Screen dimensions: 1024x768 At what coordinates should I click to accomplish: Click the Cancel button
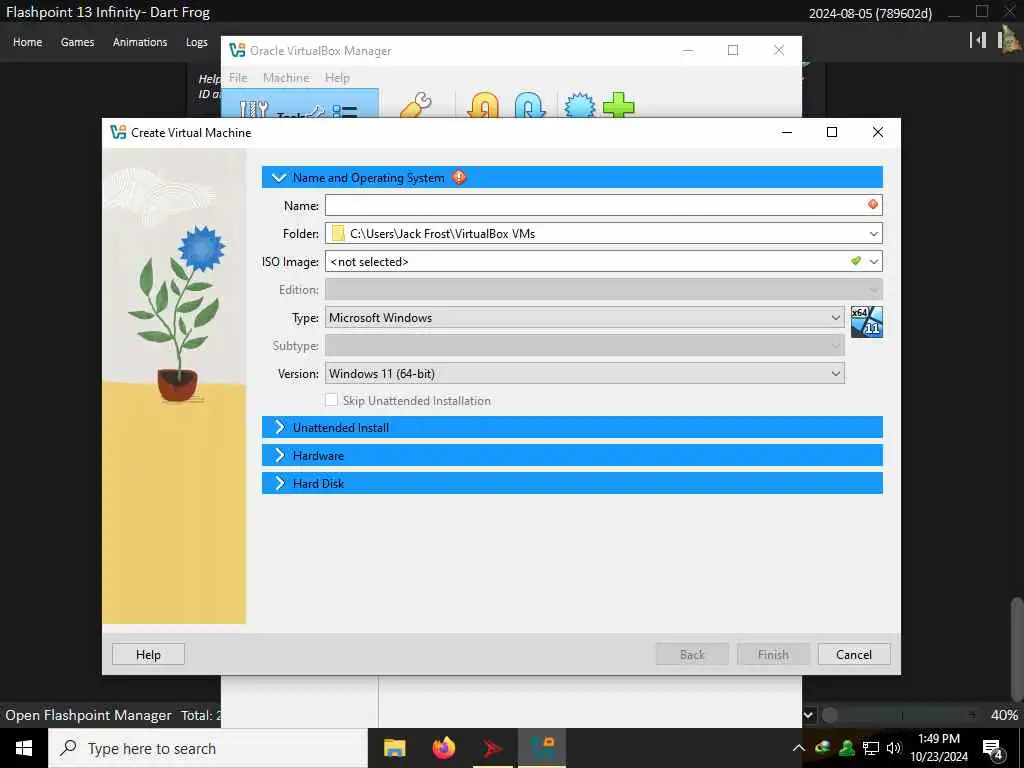(x=854, y=654)
